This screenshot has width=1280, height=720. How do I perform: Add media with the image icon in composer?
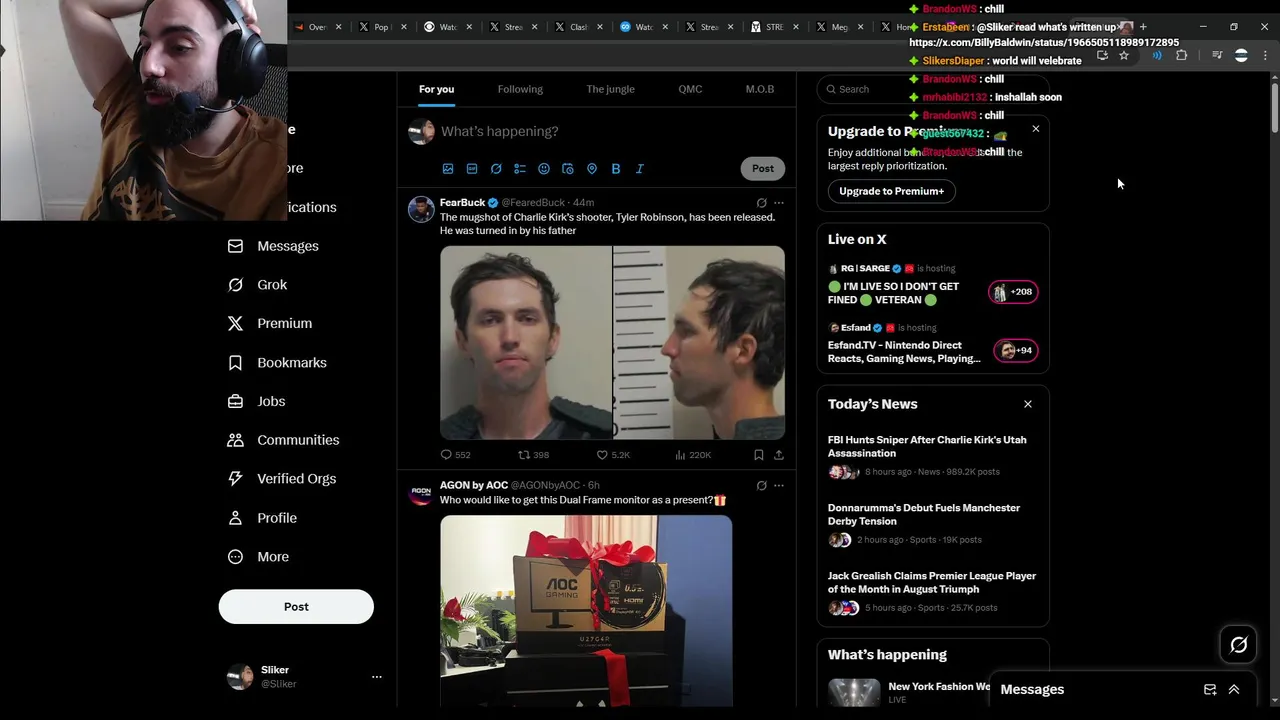[448, 169]
